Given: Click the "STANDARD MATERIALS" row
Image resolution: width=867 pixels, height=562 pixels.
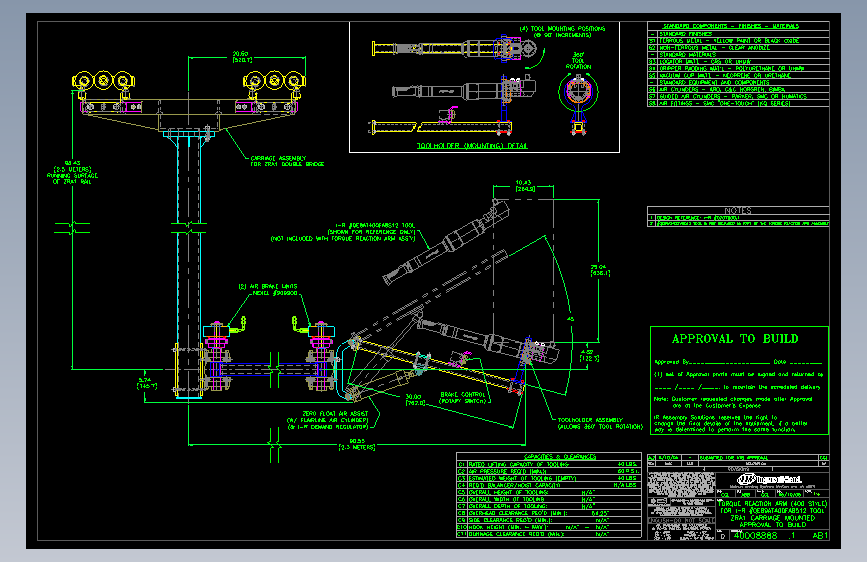Looking at the screenshot, I should pyautogui.click(x=738, y=55).
